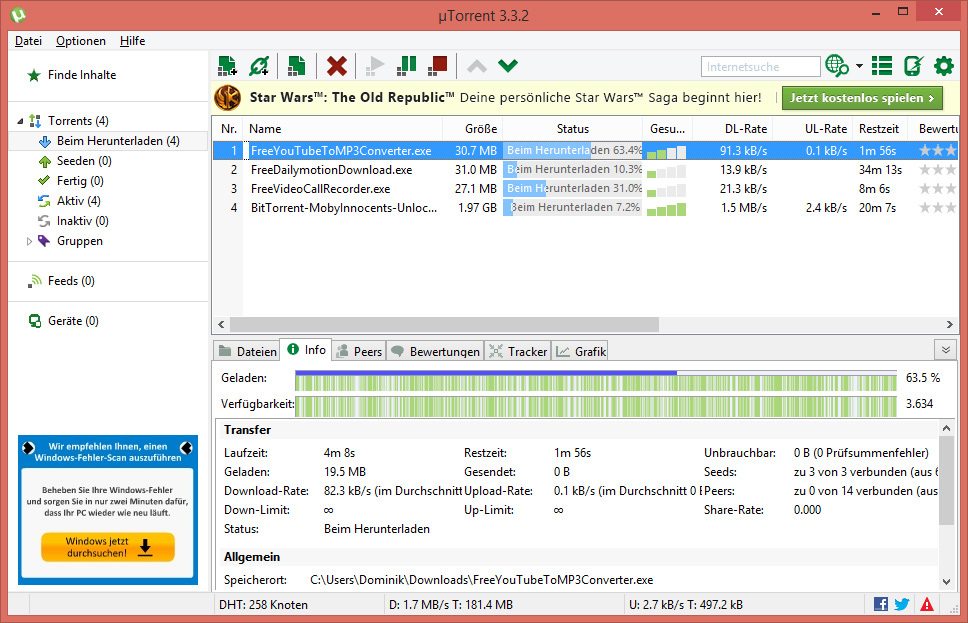Screen dimensions: 968x623
Task: Pause the selected torrent
Action: point(407,65)
